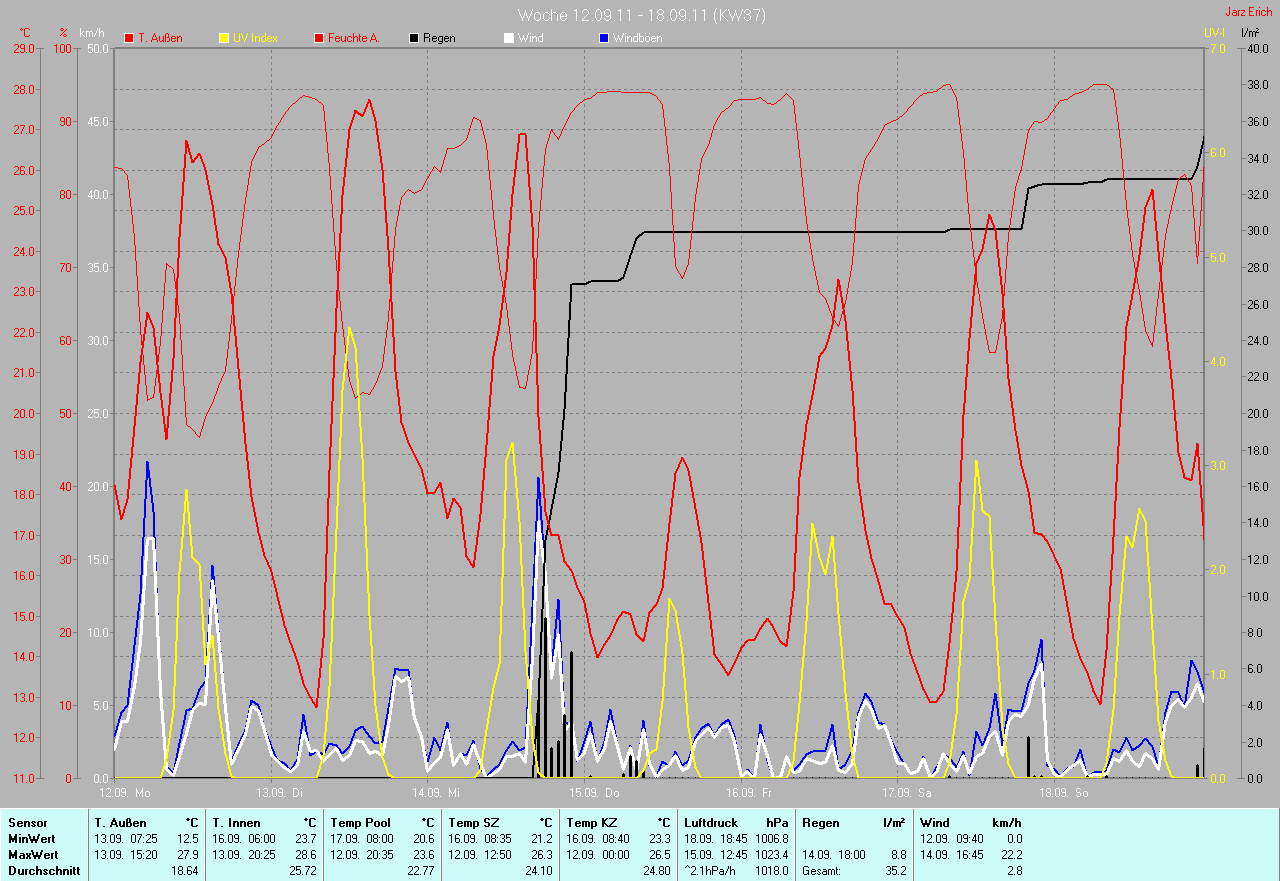Select the '12.09. Mo' day label
The image size is (1280, 881).
[125, 793]
